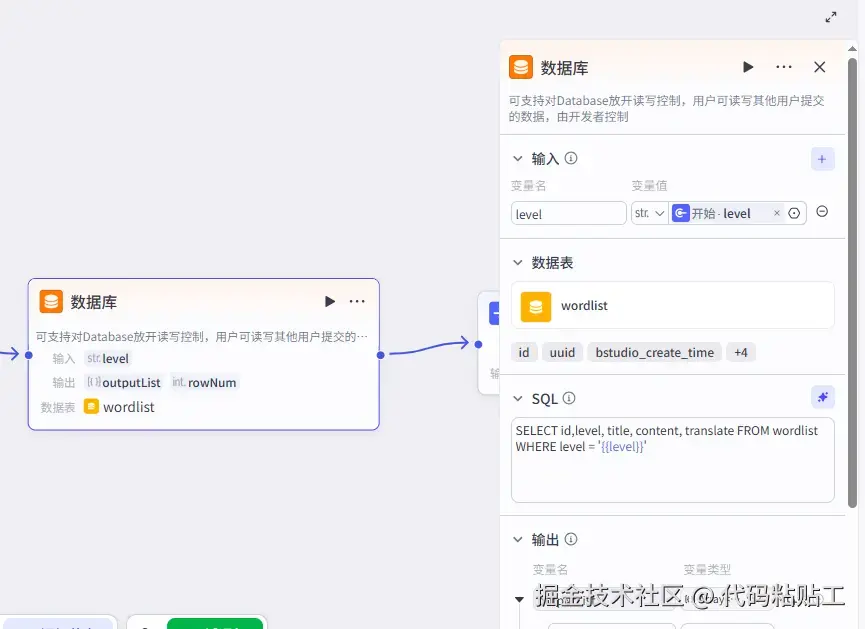865x629 pixels.
Task: Click the canvas database node icon
Action: [51, 302]
